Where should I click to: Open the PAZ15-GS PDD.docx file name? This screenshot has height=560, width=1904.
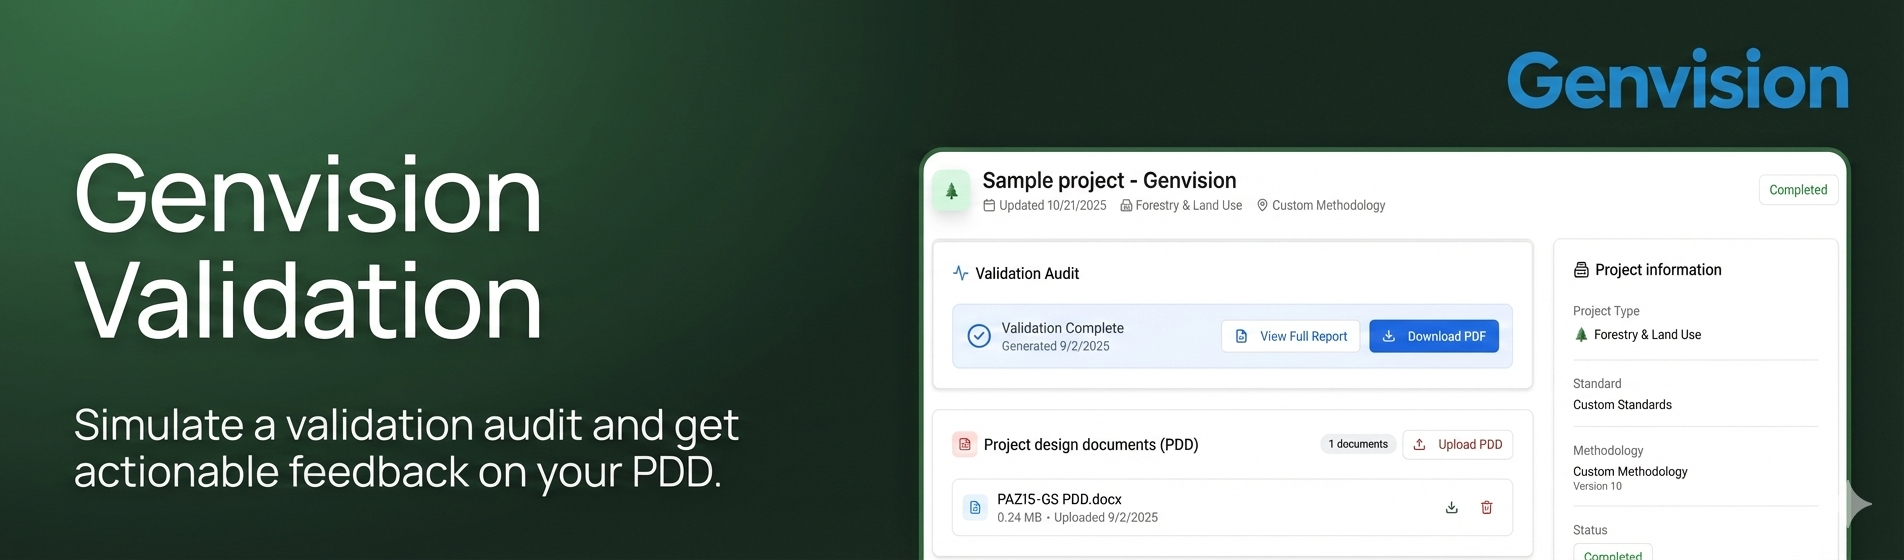click(x=1059, y=499)
